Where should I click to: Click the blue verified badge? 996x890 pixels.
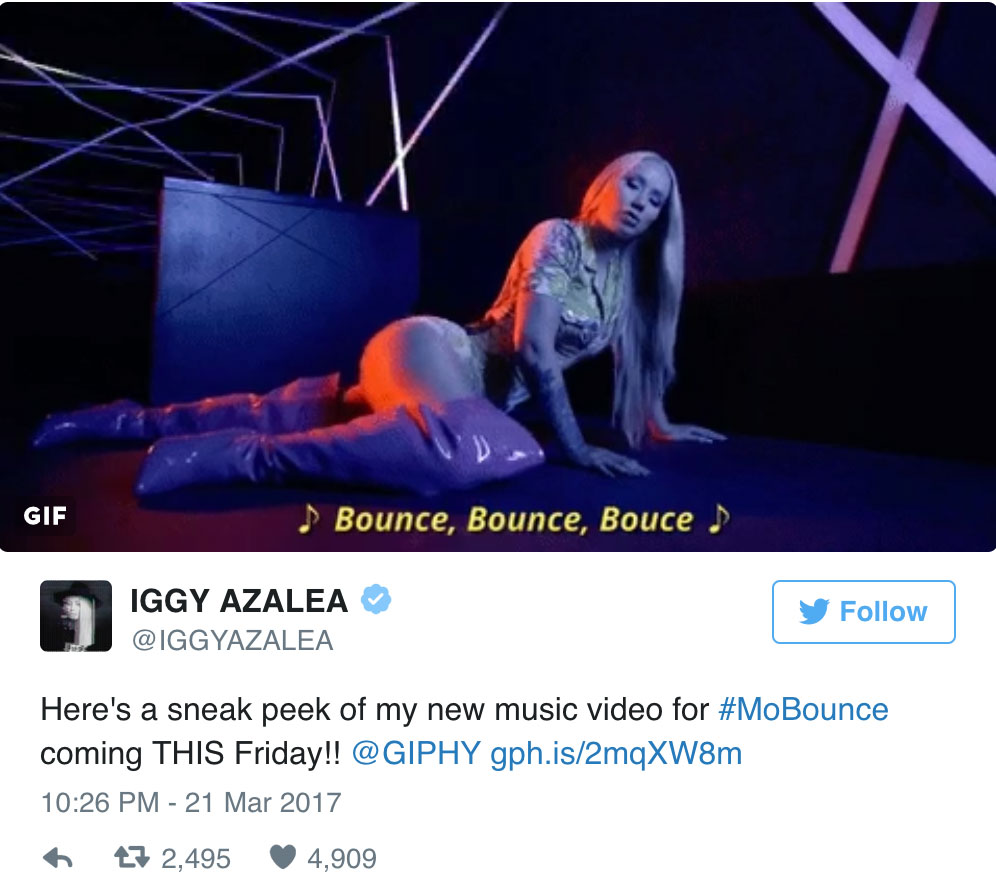coord(376,599)
